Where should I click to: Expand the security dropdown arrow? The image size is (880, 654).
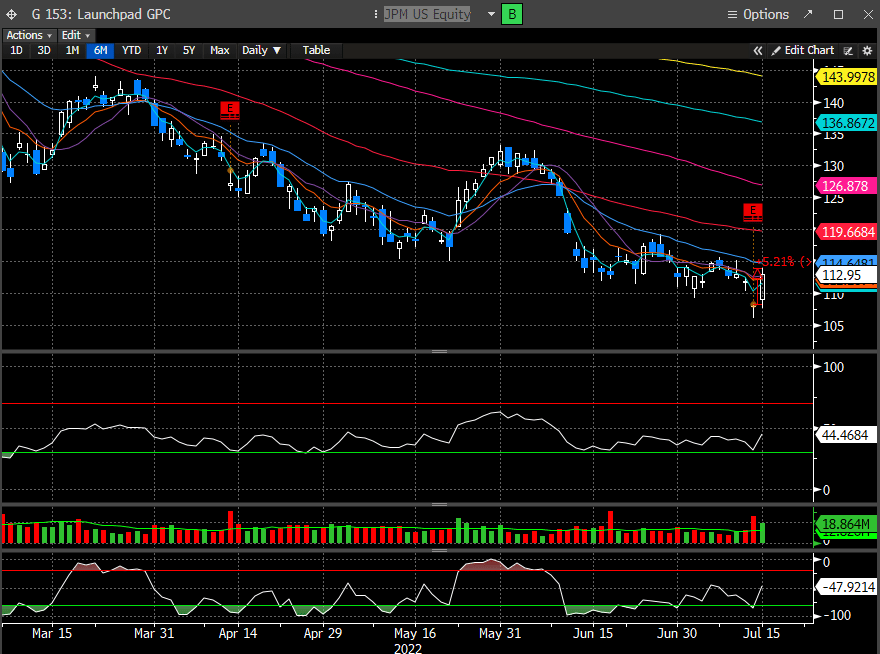pos(491,14)
